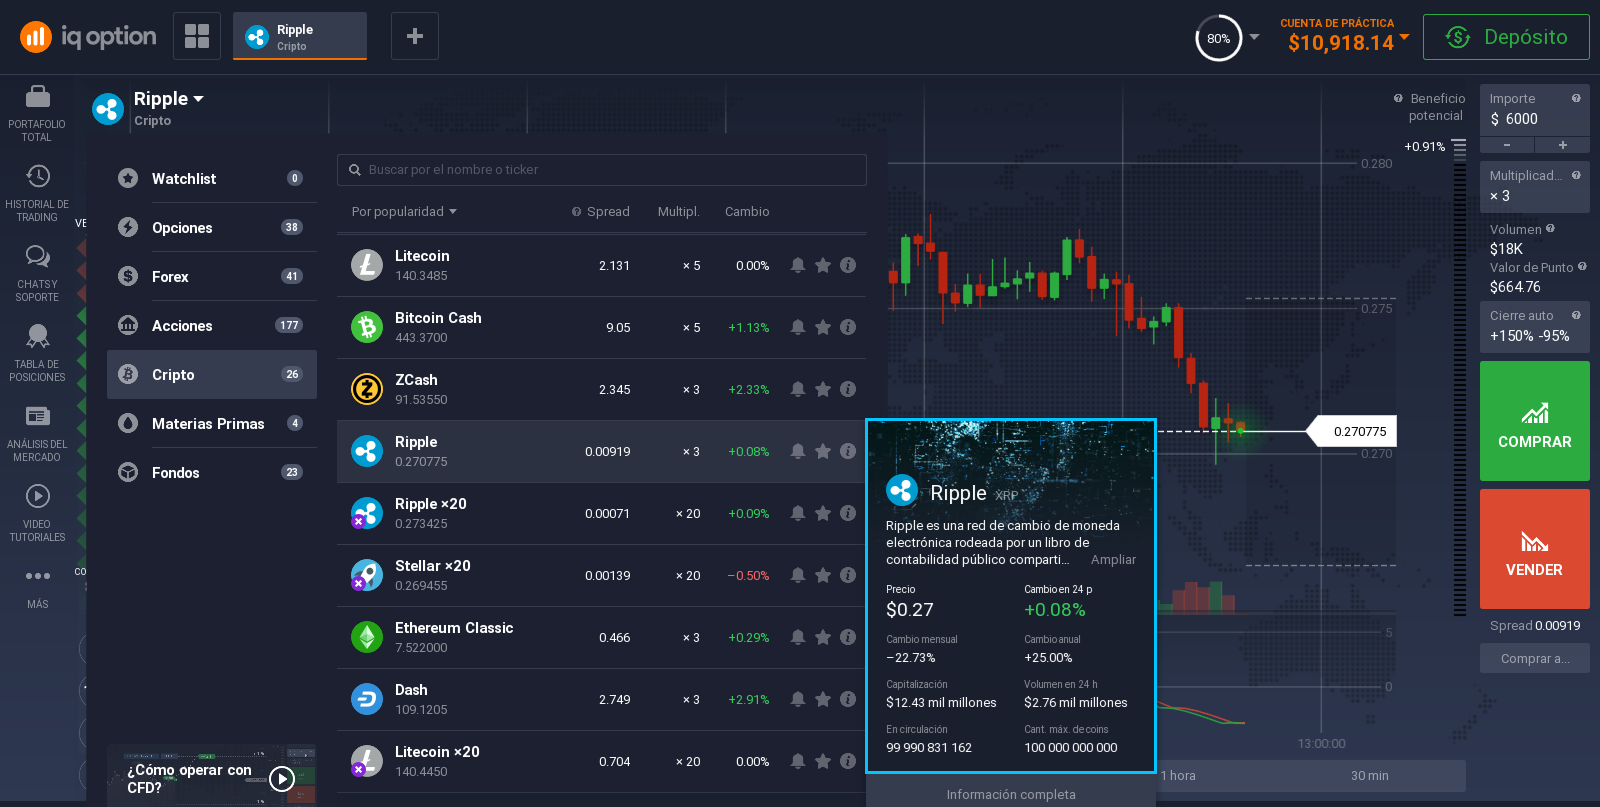Increase the Importe amount with plus

click(1562, 145)
